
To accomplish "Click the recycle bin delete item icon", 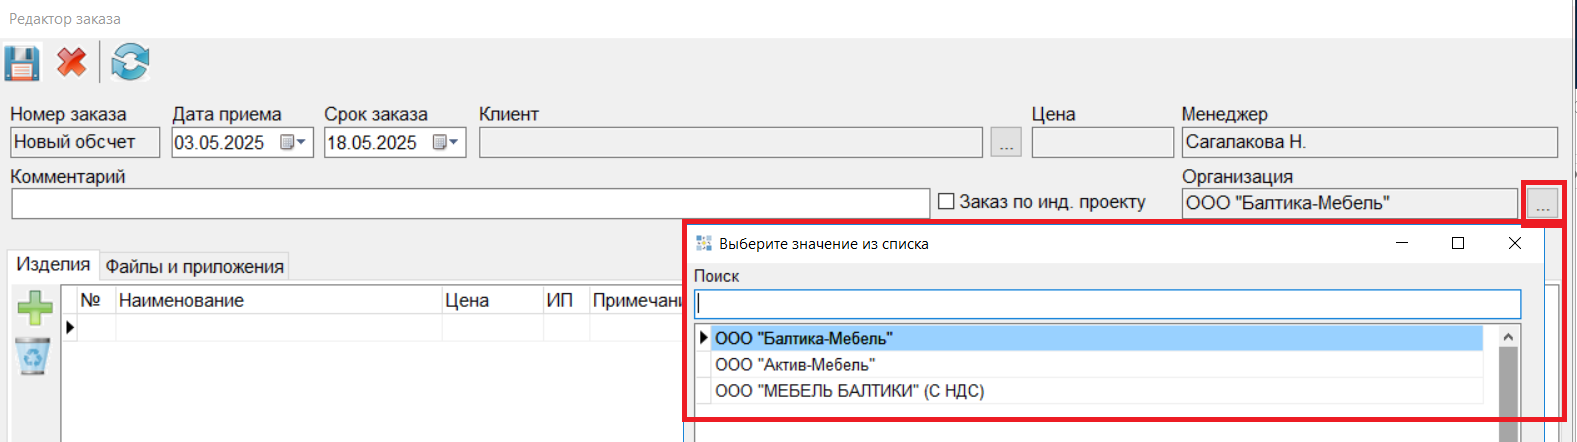I will (x=33, y=356).
